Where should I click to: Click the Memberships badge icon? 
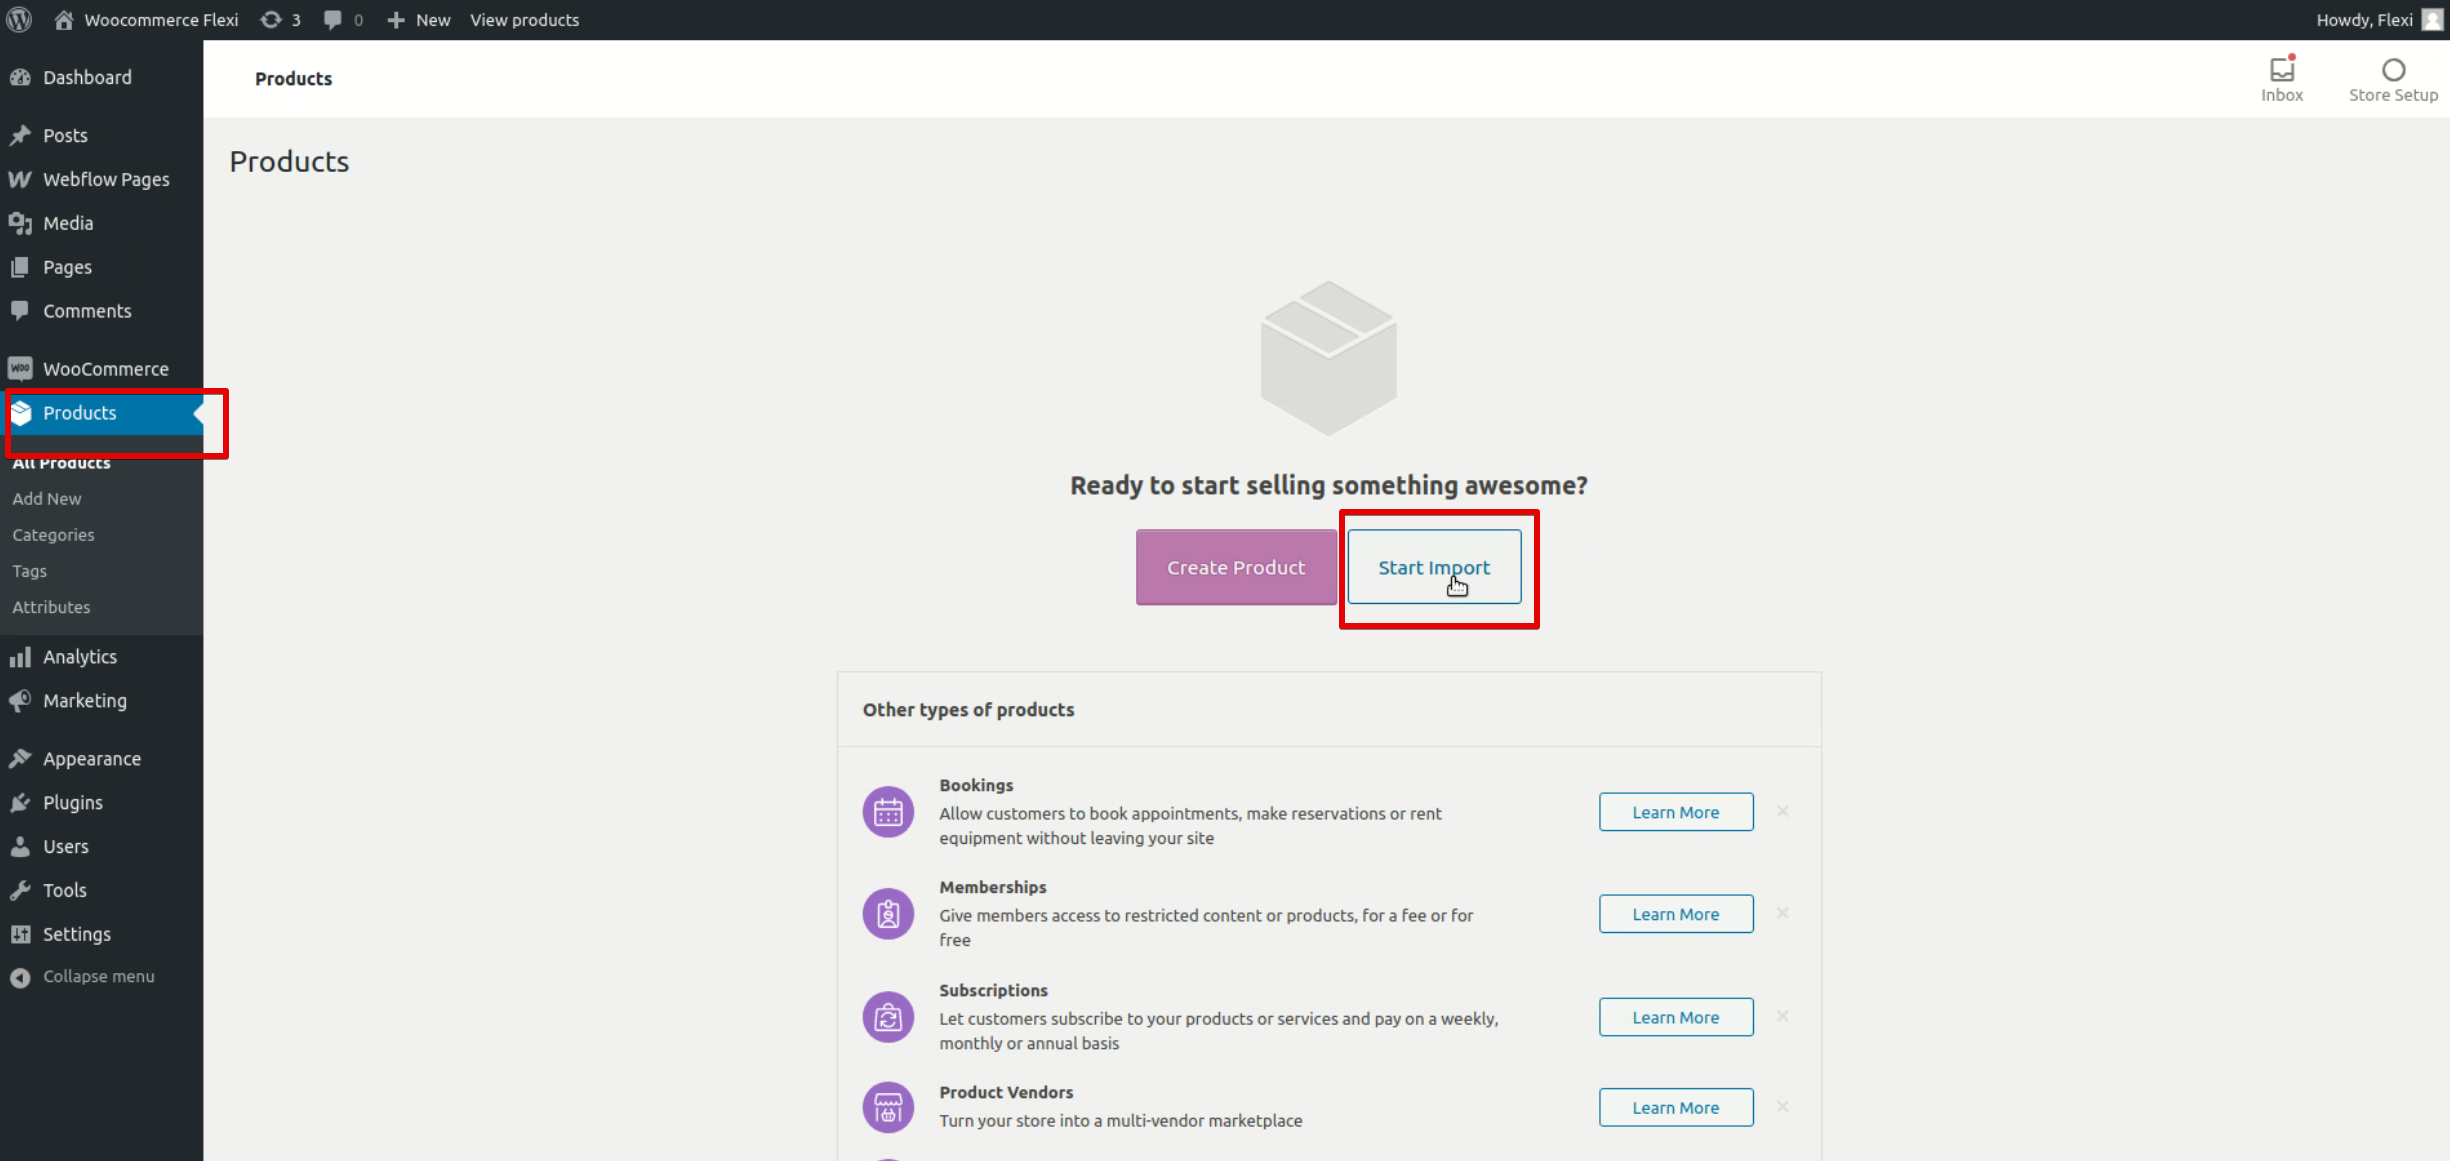pos(888,914)
